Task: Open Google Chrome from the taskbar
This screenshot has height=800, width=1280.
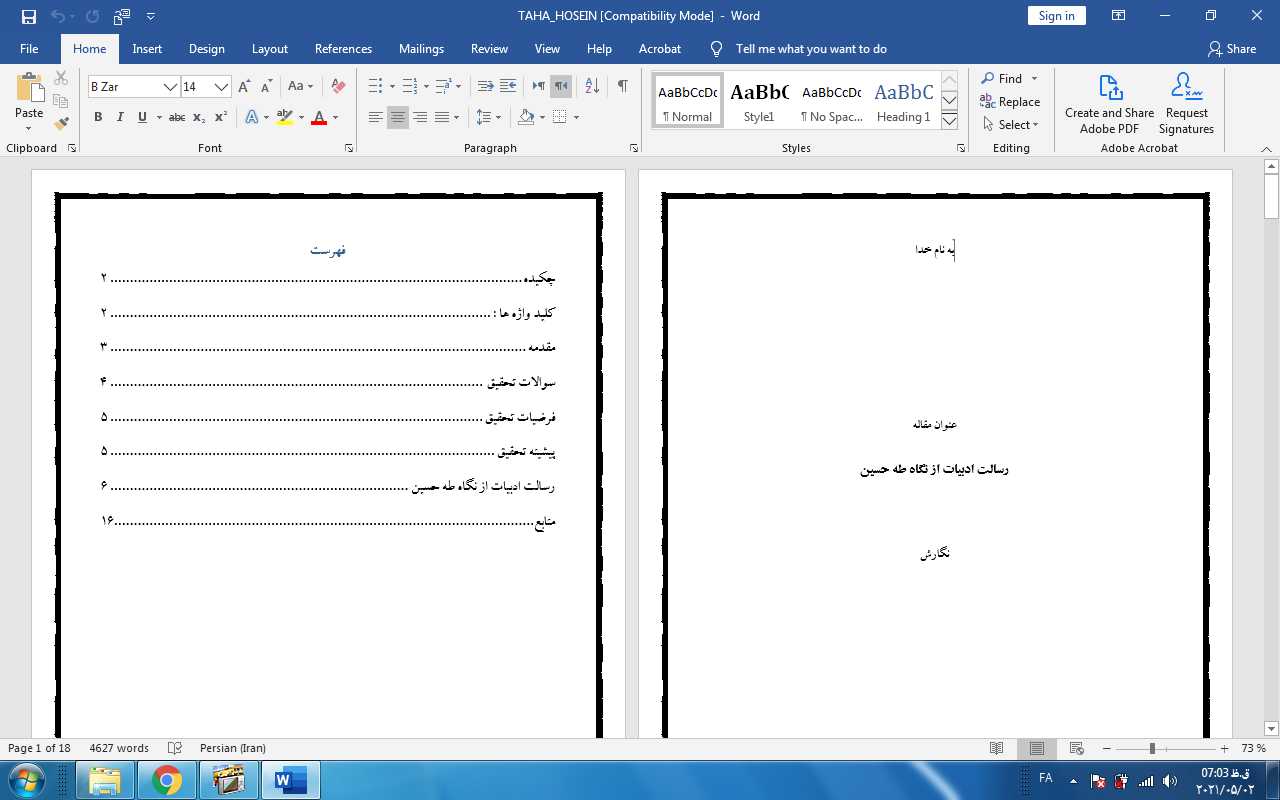Action: 167,780
